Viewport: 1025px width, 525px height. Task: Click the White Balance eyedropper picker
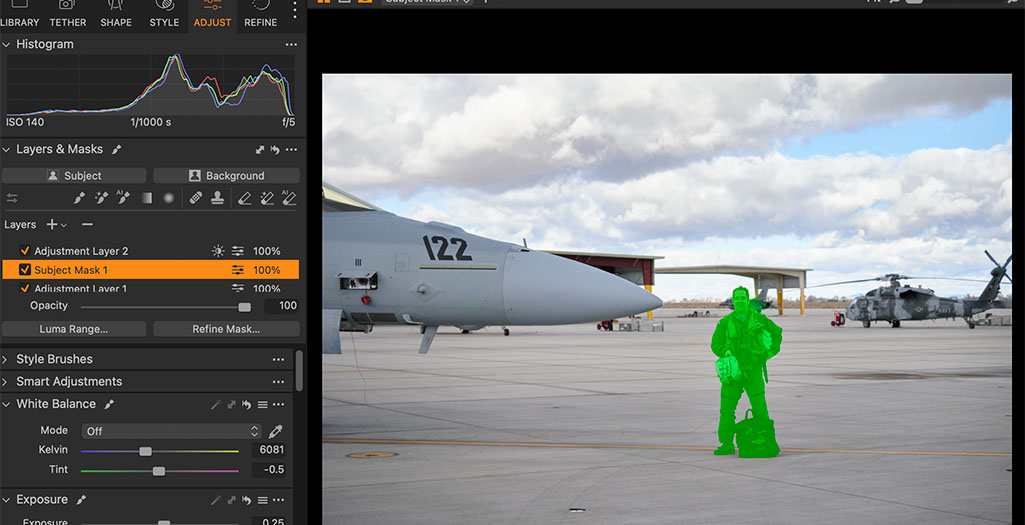point(277,431)
